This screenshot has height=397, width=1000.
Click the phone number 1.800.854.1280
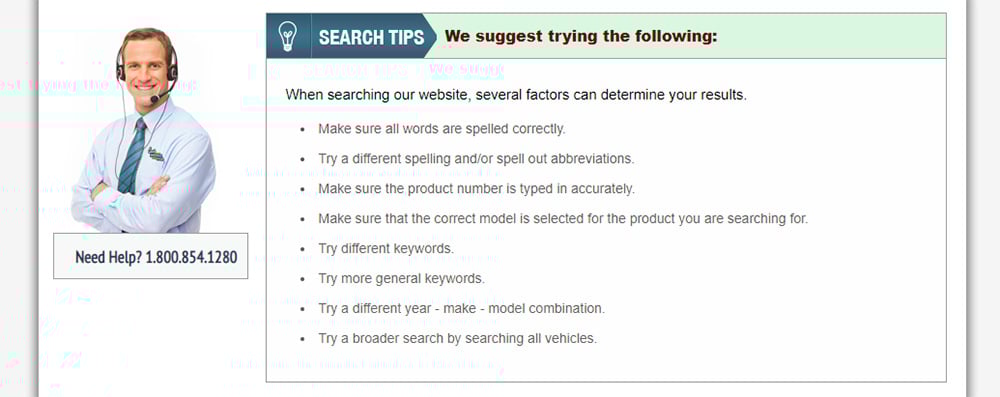point(191,257)
